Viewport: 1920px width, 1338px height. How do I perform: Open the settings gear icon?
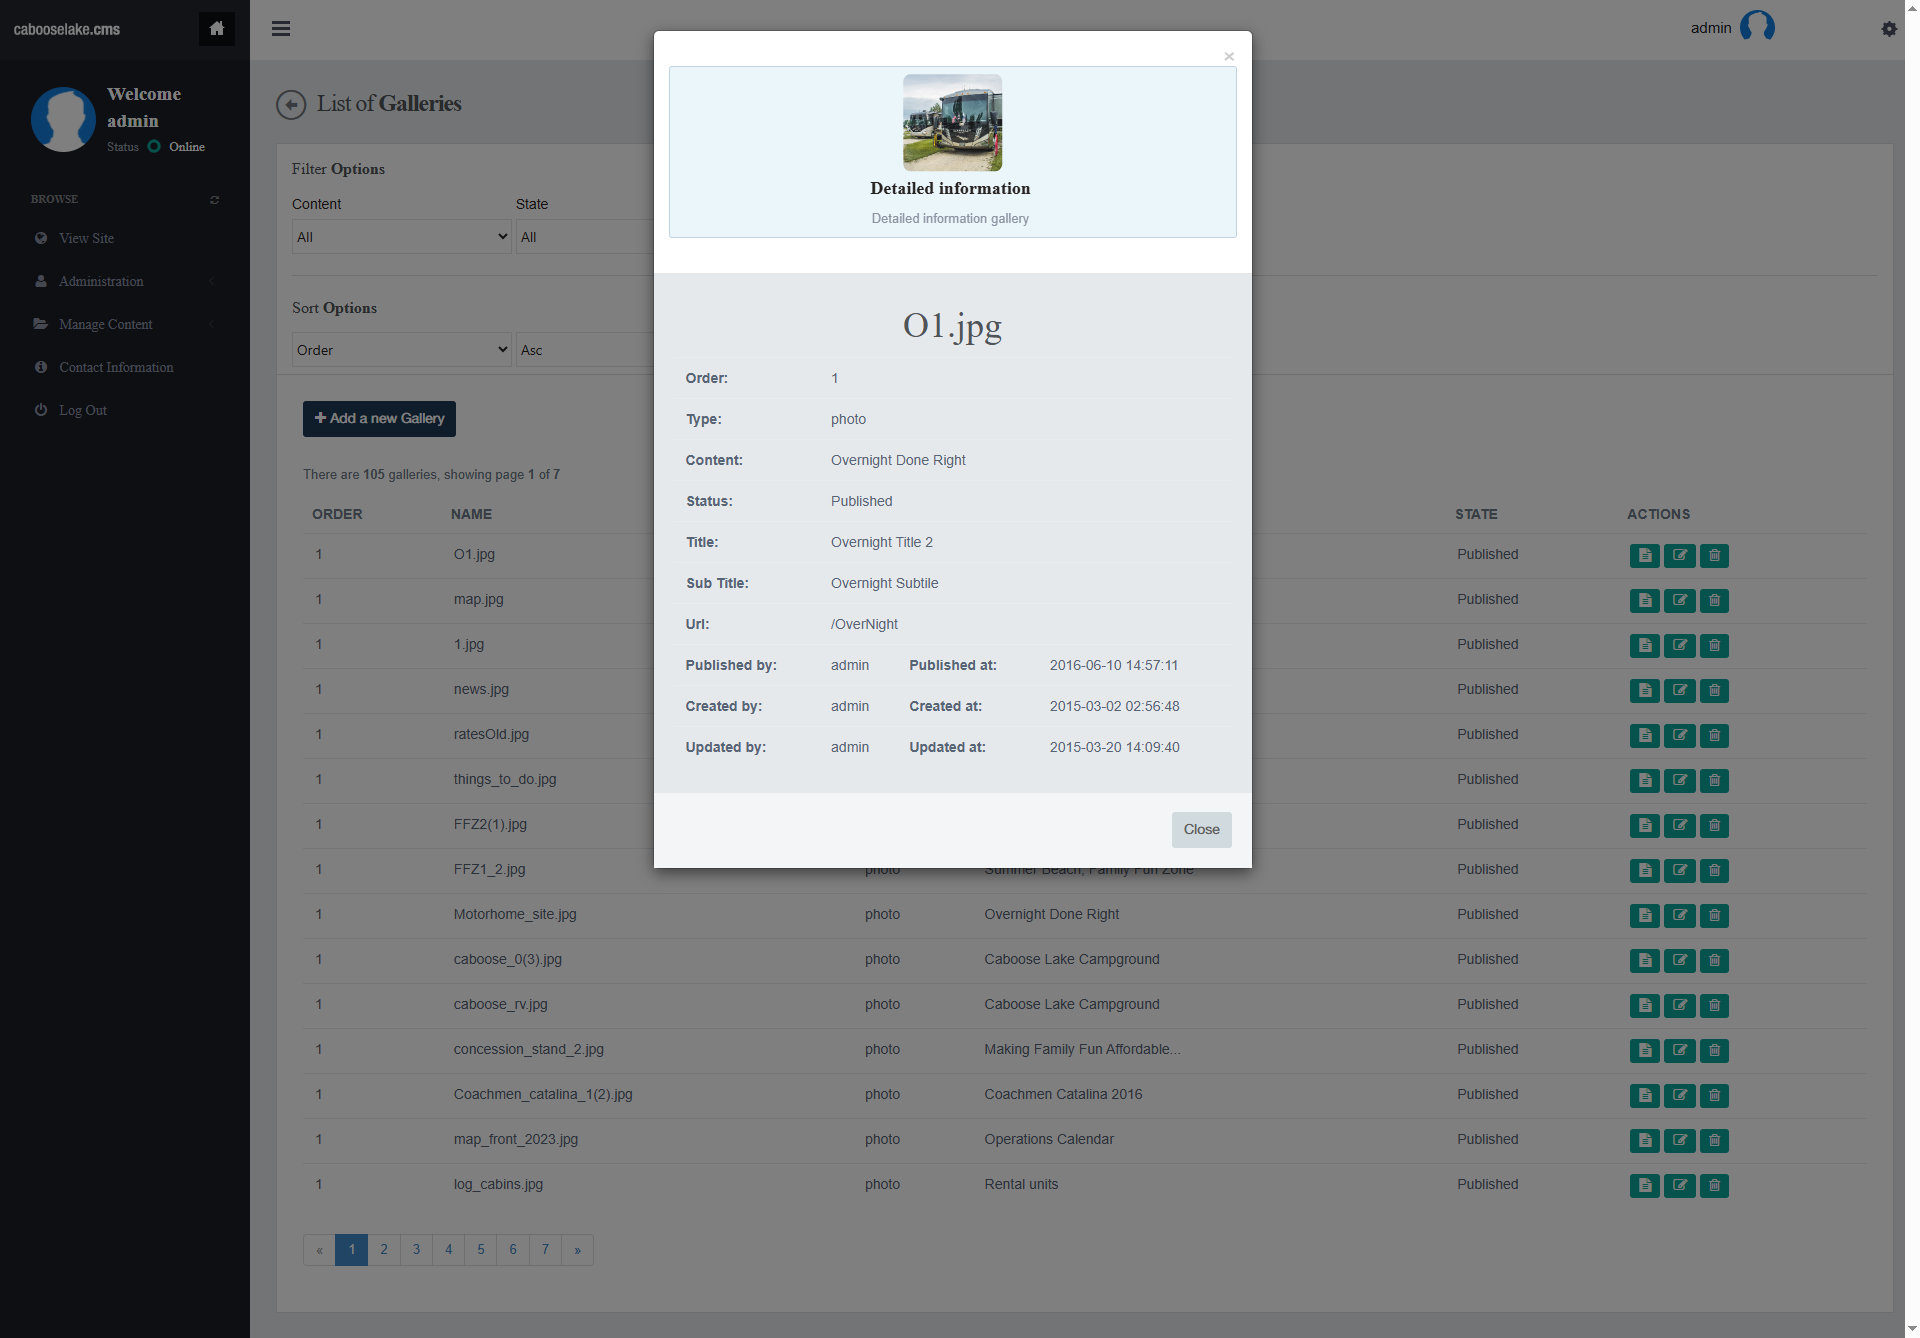pos(1888,29)
